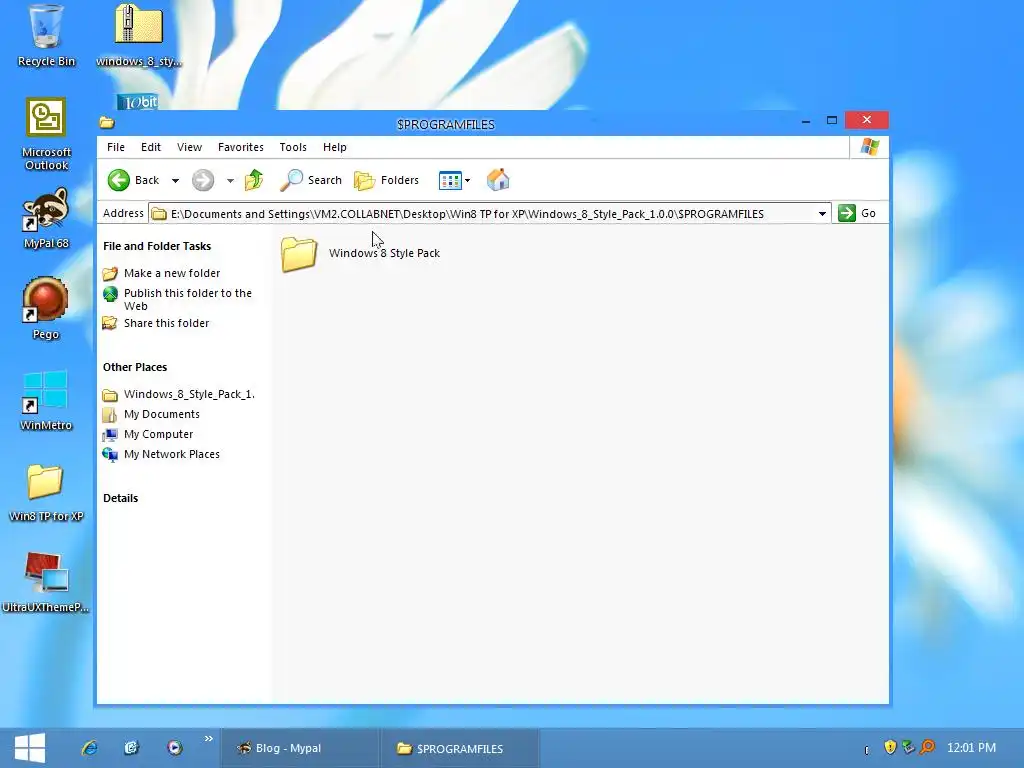Click the orange magnifier tray icon
The image size is (1024, 768).
927,747
